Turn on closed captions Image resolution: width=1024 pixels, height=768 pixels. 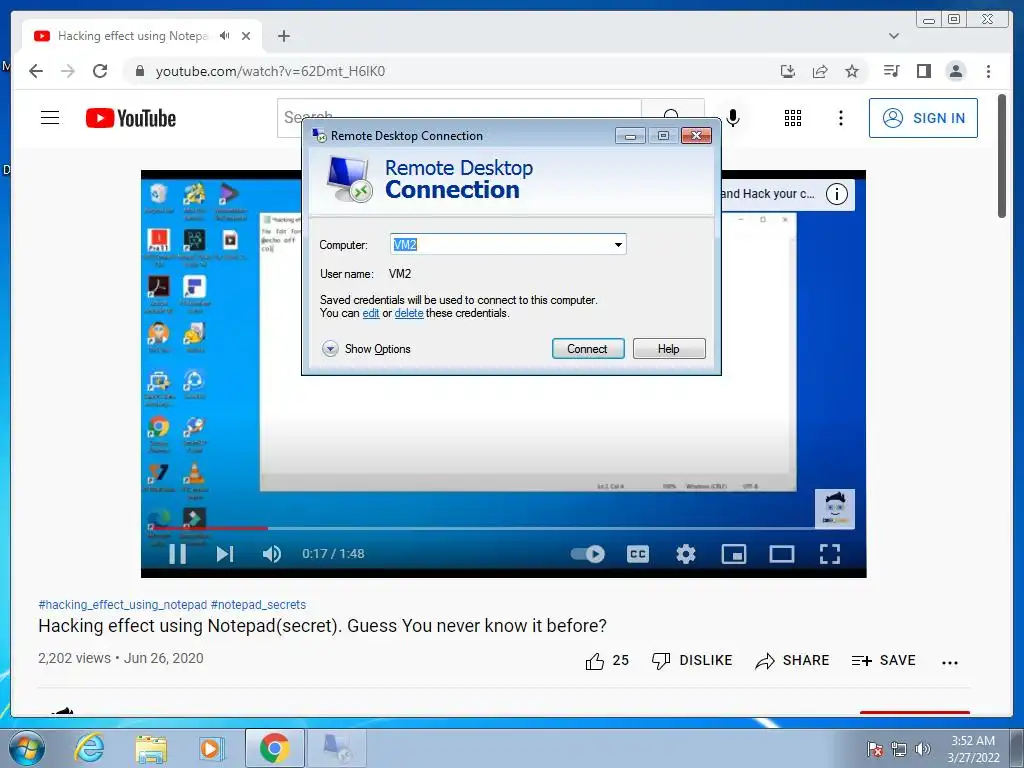click(x=638, y=554)
